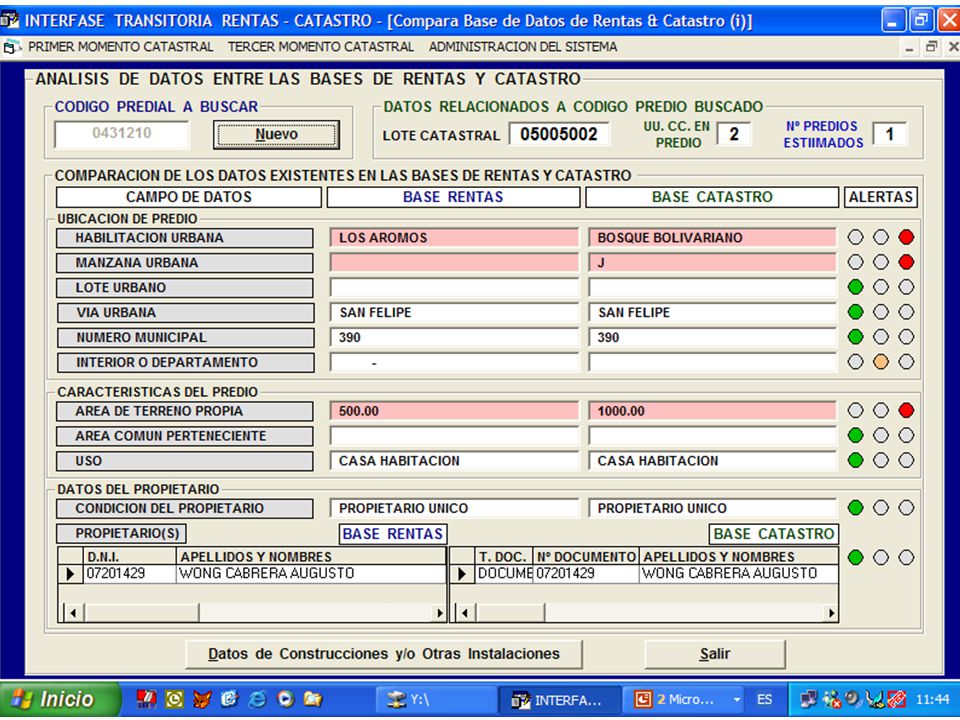Open the TERCER MOMENTO CATASTRAL menu
This screenshot has height=720, width=960.
click(321, 47)
